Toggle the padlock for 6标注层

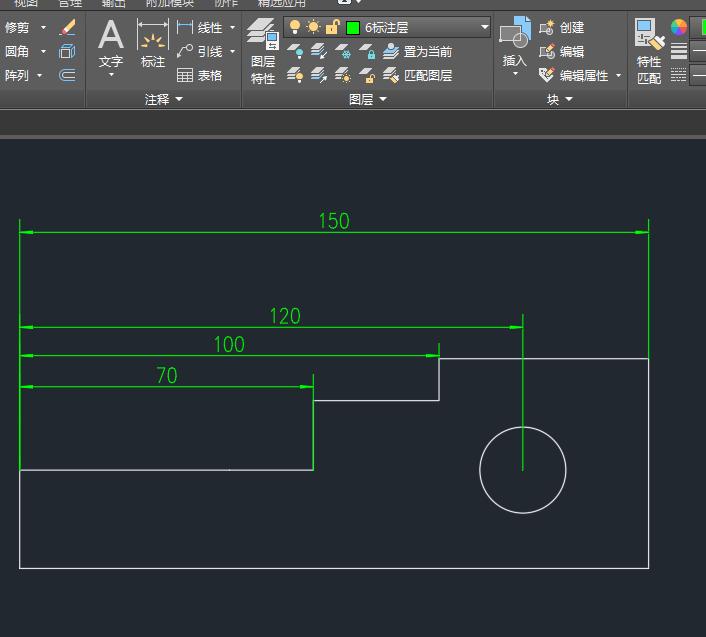pos(332,27)
